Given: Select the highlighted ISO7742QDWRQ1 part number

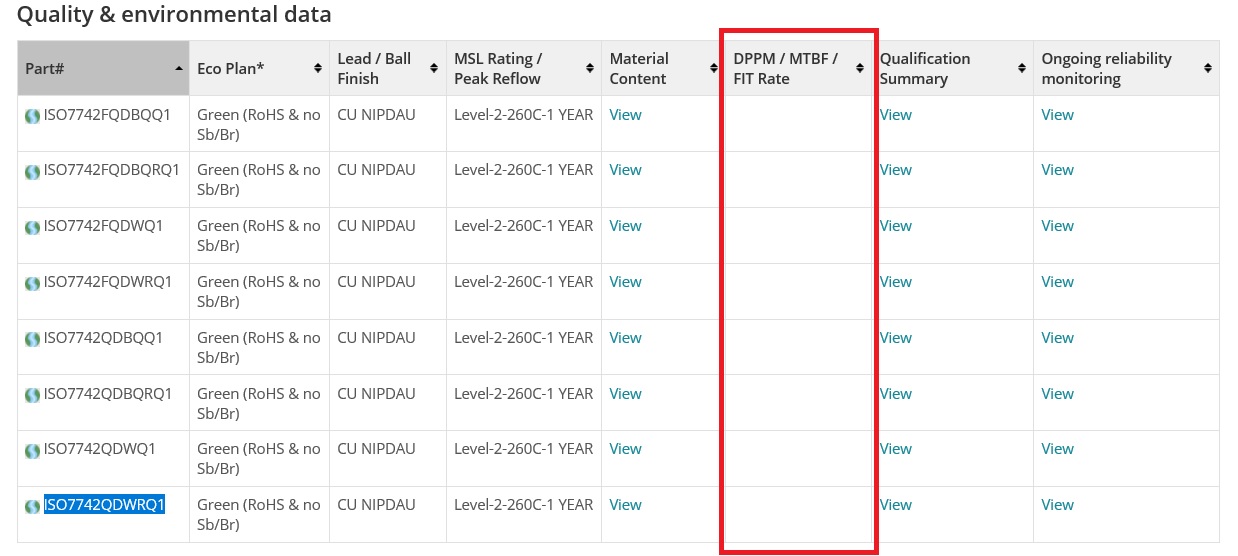Looking at the screenshot, I should click(104, 505).
